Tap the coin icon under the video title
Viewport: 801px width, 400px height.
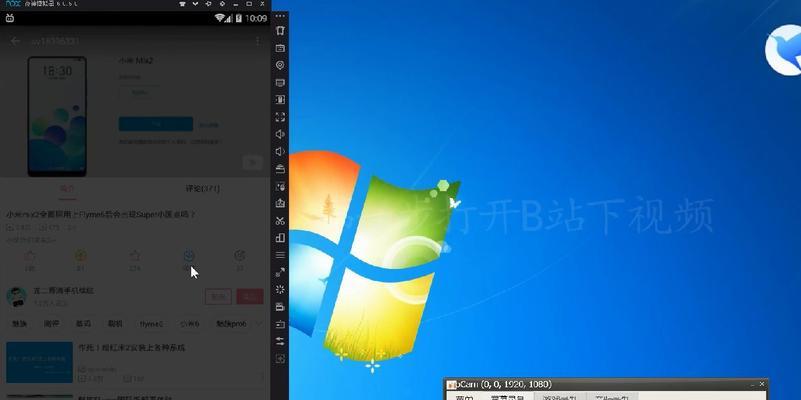pyautogui.click(x=81, y=255)
